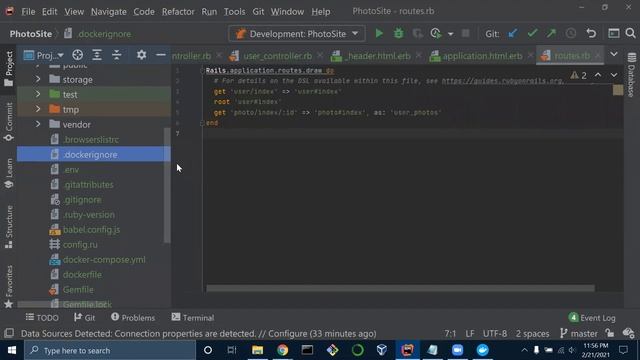Hide the Project panel with minus icon

[161, 55]
